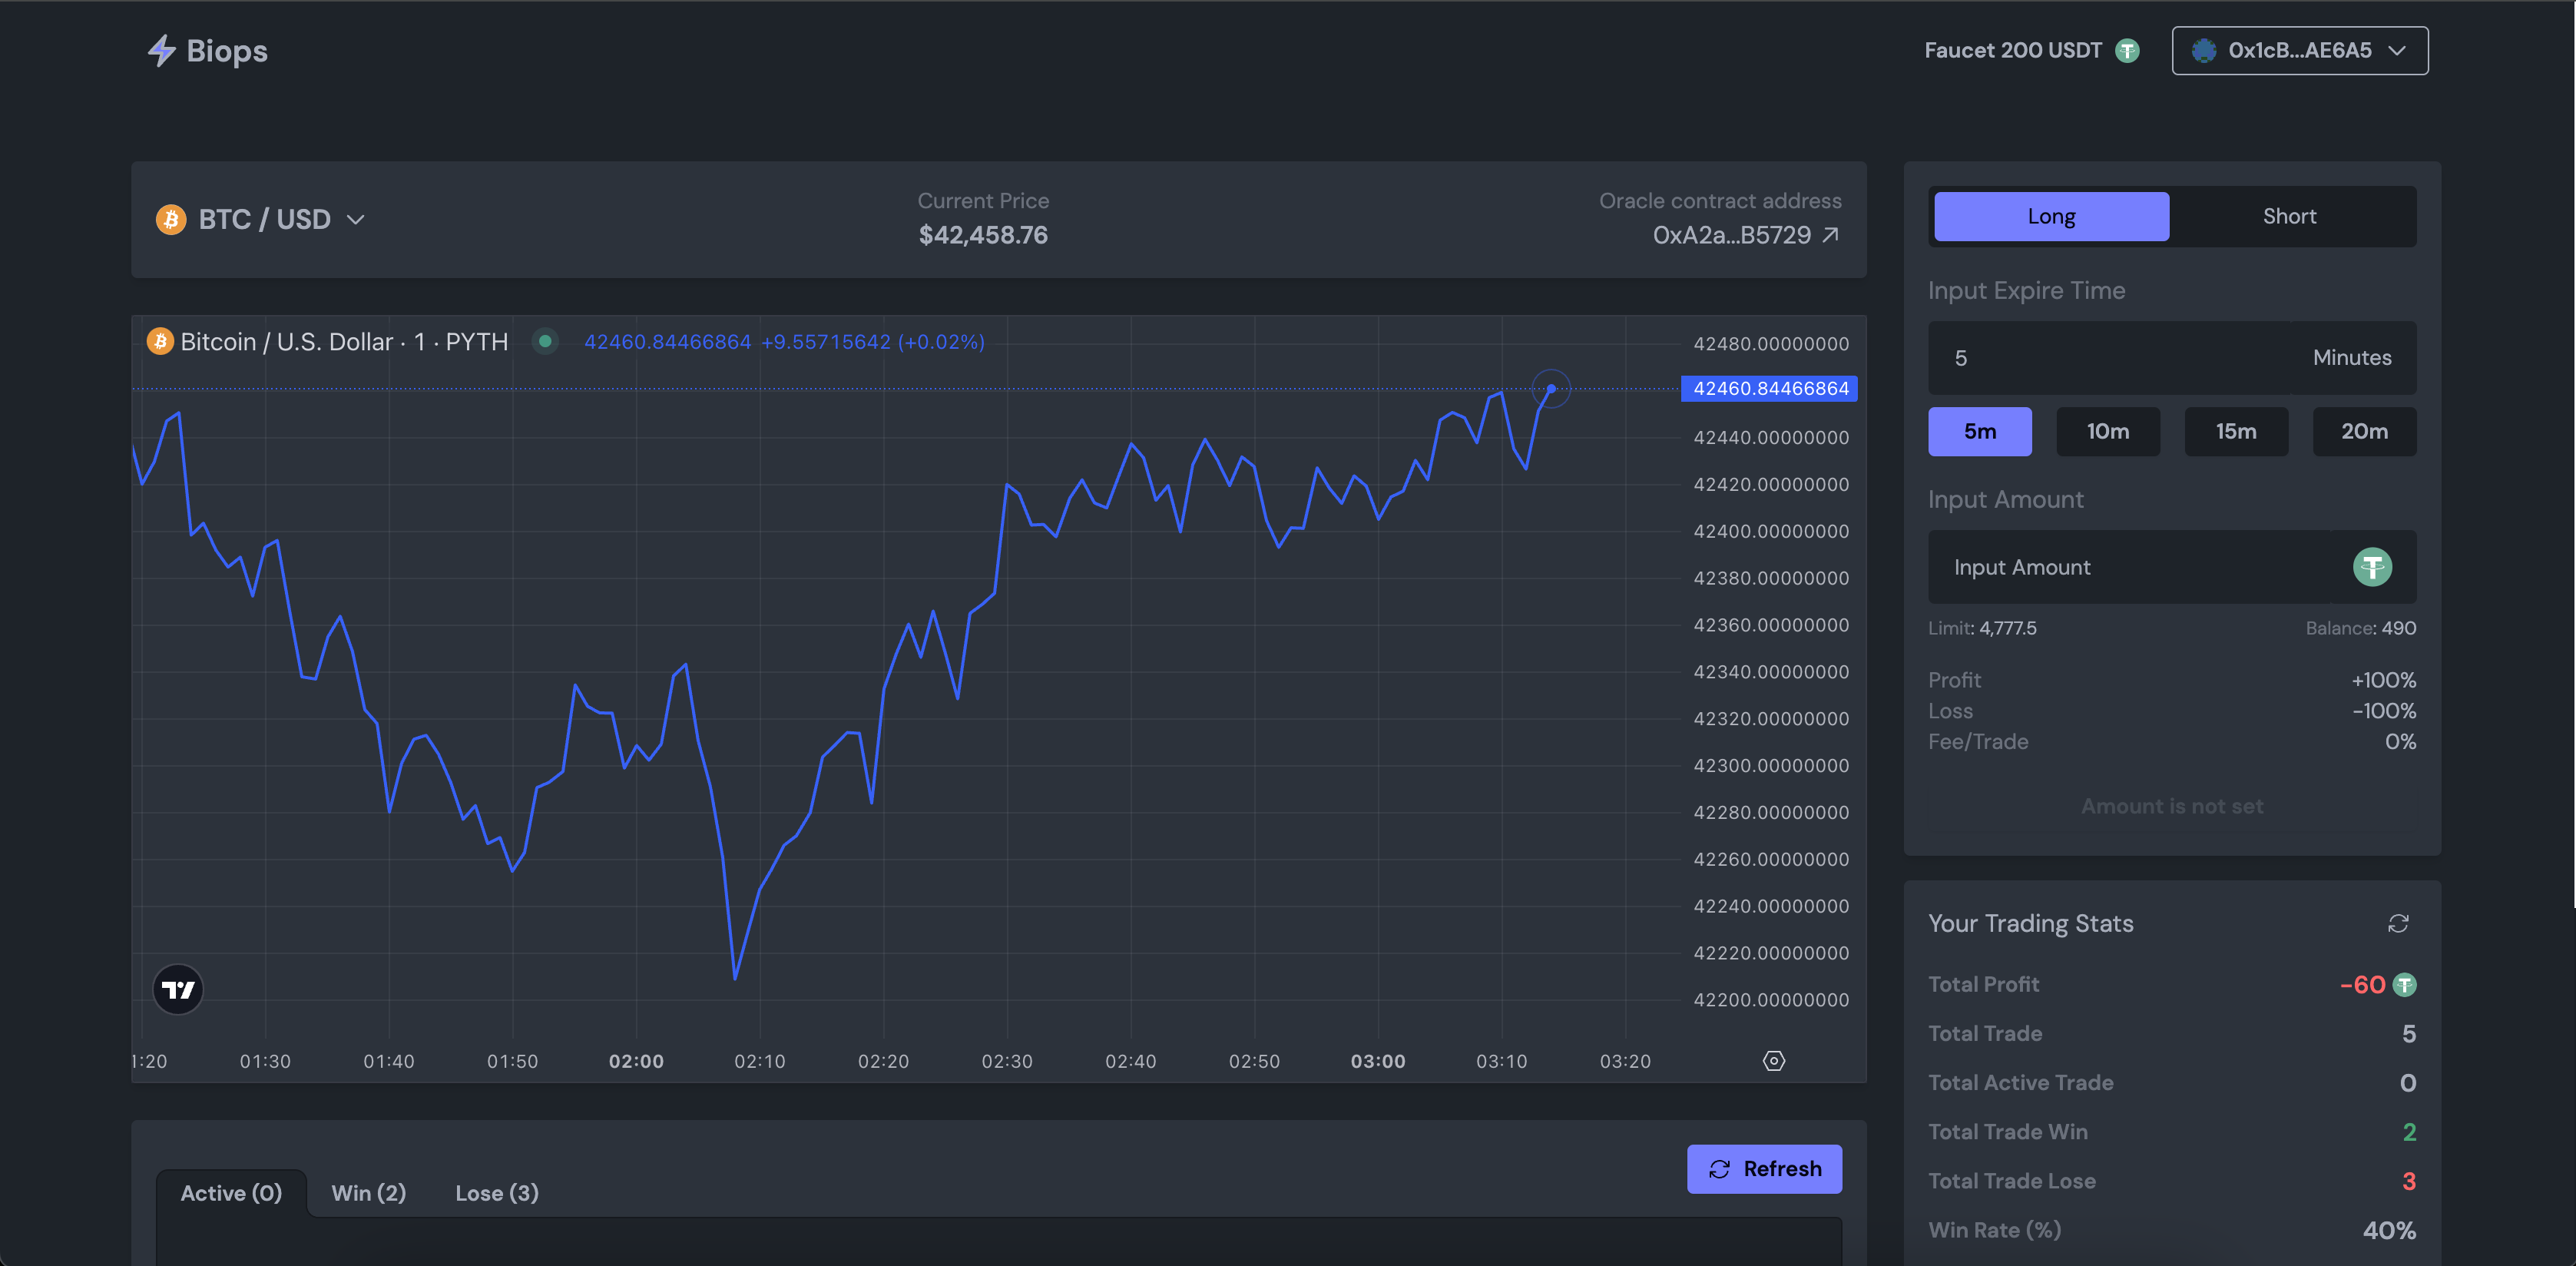Click the Biops lightning bolt logo

(161, 51)
